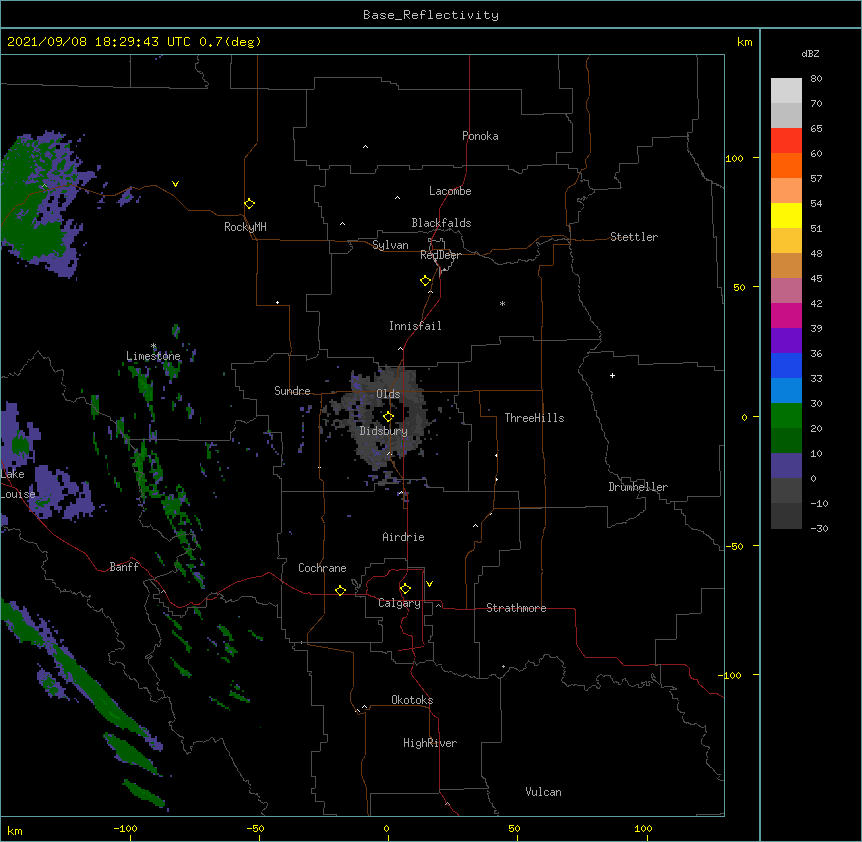Select the dark green 20-10 dBZ legend swatch
862x842 pixels.
[x=786, y=440]
